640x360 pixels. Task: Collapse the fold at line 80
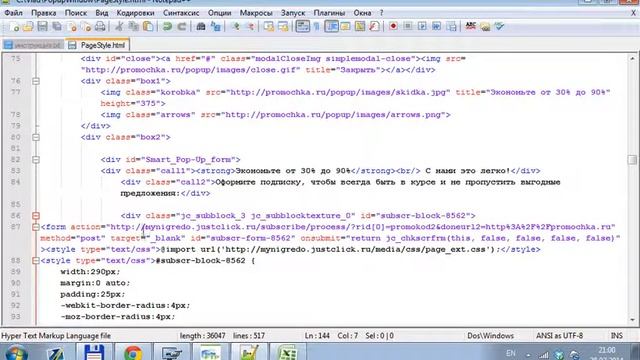36,137
